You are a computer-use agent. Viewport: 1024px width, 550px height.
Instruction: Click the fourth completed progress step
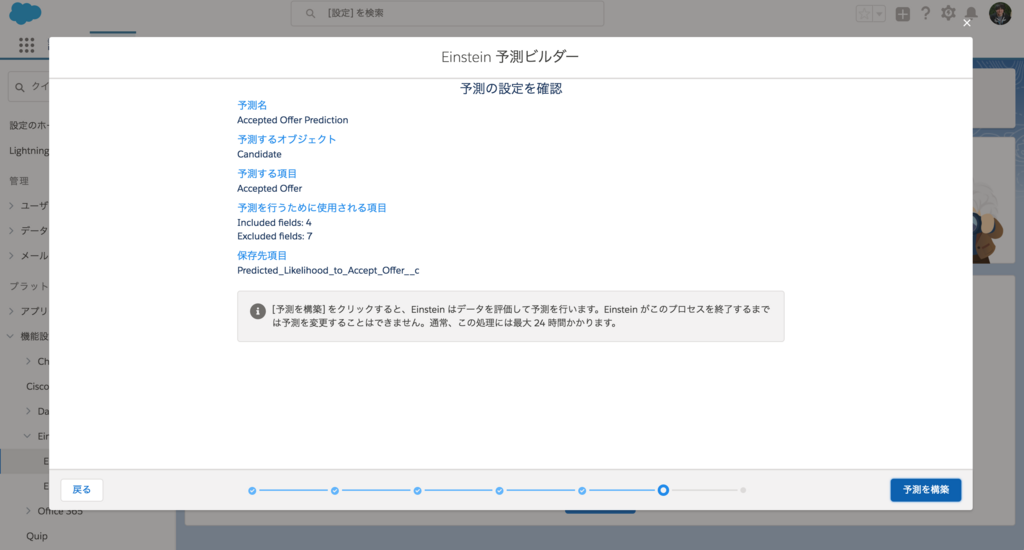point(499,491)
